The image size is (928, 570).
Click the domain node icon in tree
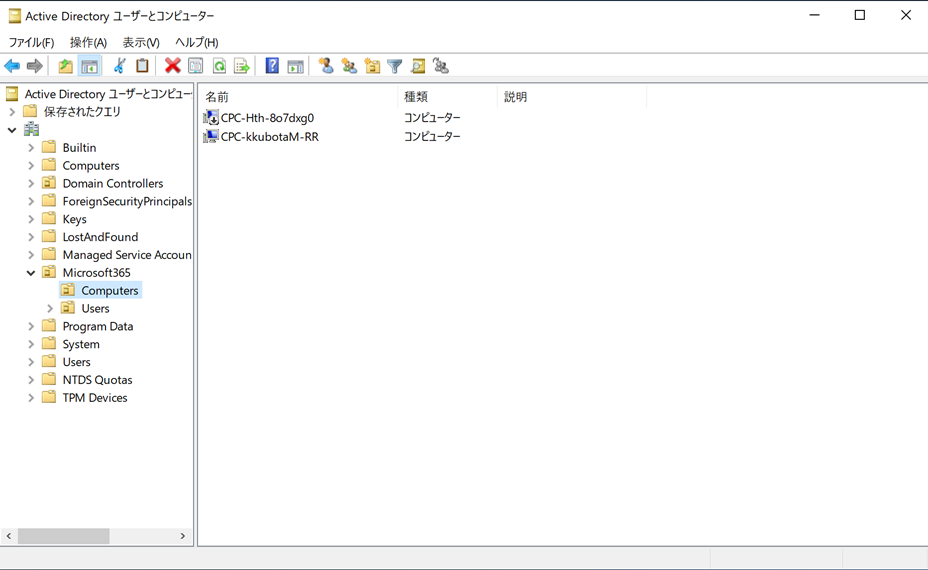coord(31,130)
